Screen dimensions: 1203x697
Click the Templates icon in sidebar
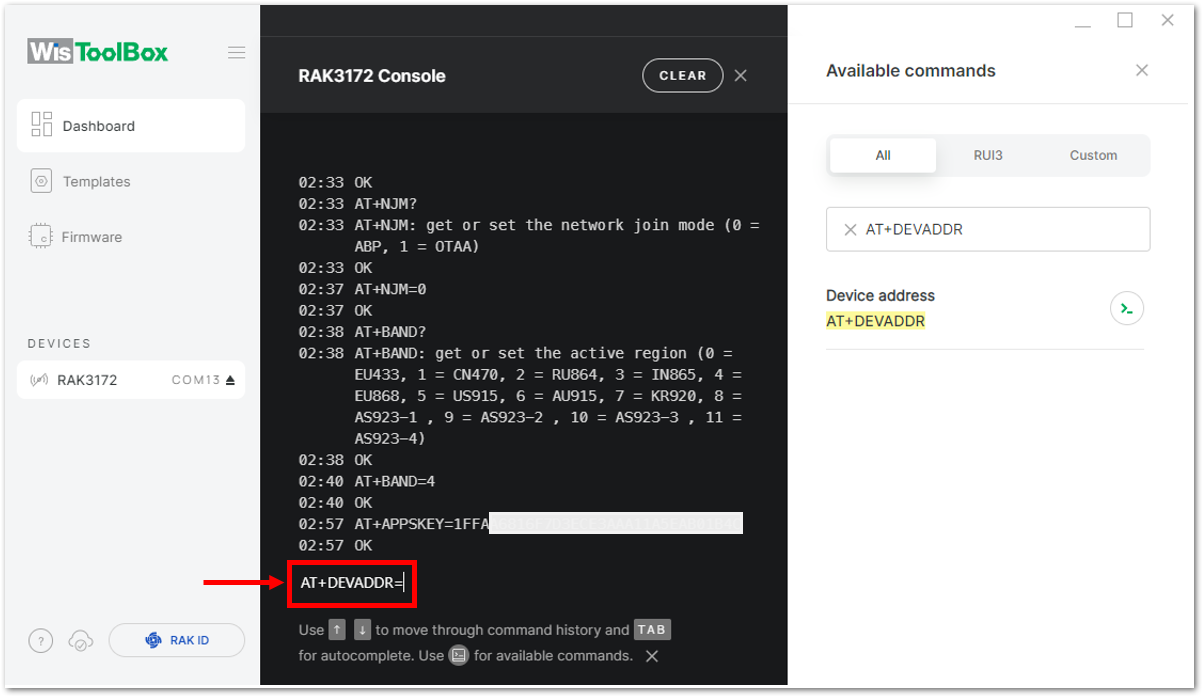coord(41,181)
